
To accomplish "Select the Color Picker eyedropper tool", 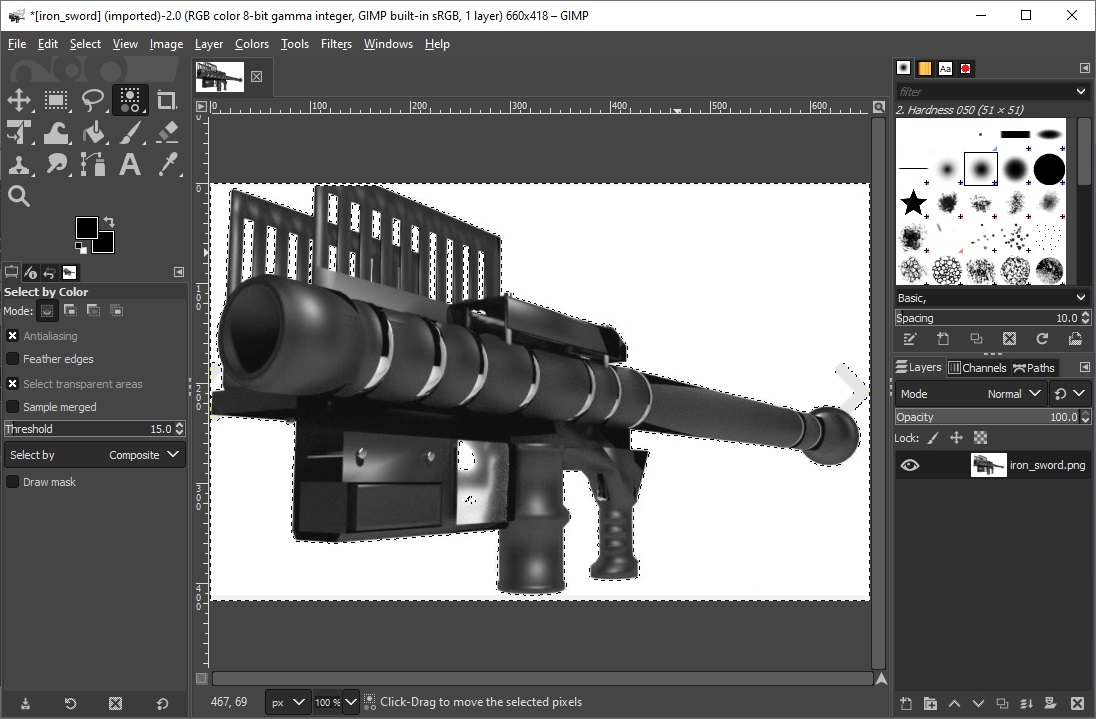I will [167, 165].
